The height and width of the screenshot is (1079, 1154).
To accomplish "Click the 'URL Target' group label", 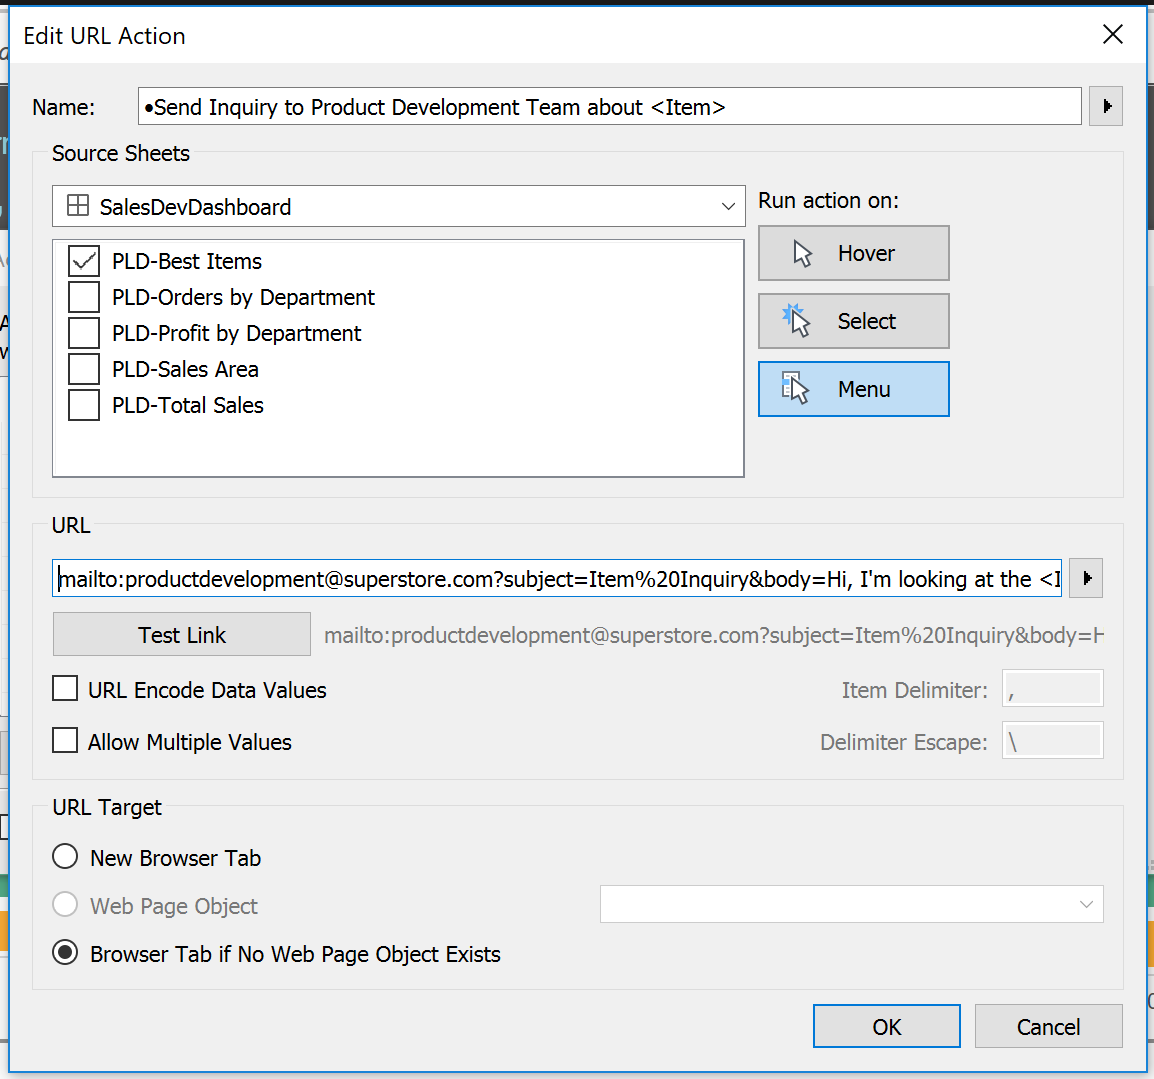I will [x=107, y=807].
